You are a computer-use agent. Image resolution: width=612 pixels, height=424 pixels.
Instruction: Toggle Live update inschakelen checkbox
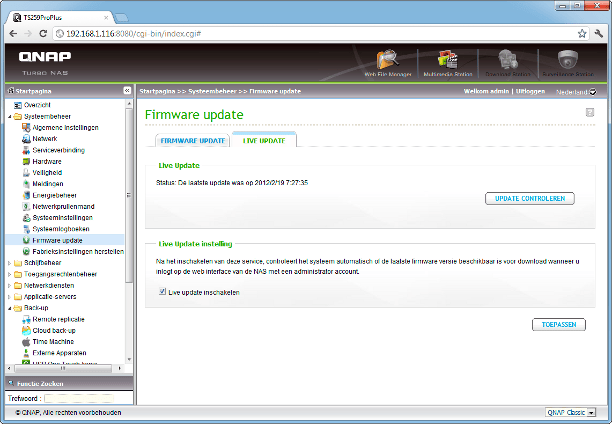click(162, 291)
